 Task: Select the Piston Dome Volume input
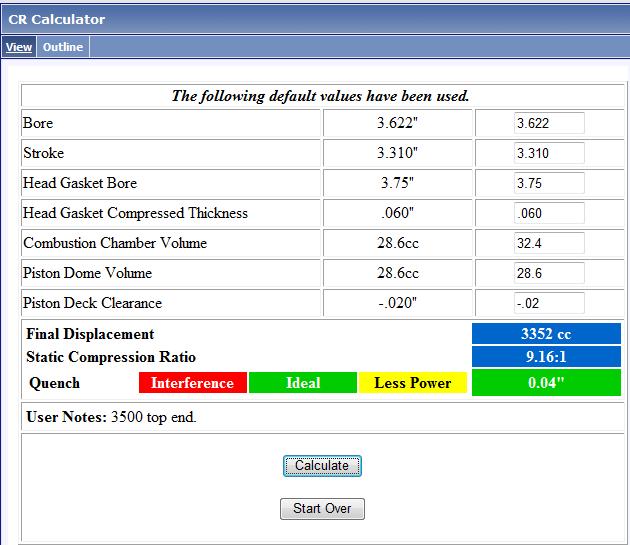(548, 273)
